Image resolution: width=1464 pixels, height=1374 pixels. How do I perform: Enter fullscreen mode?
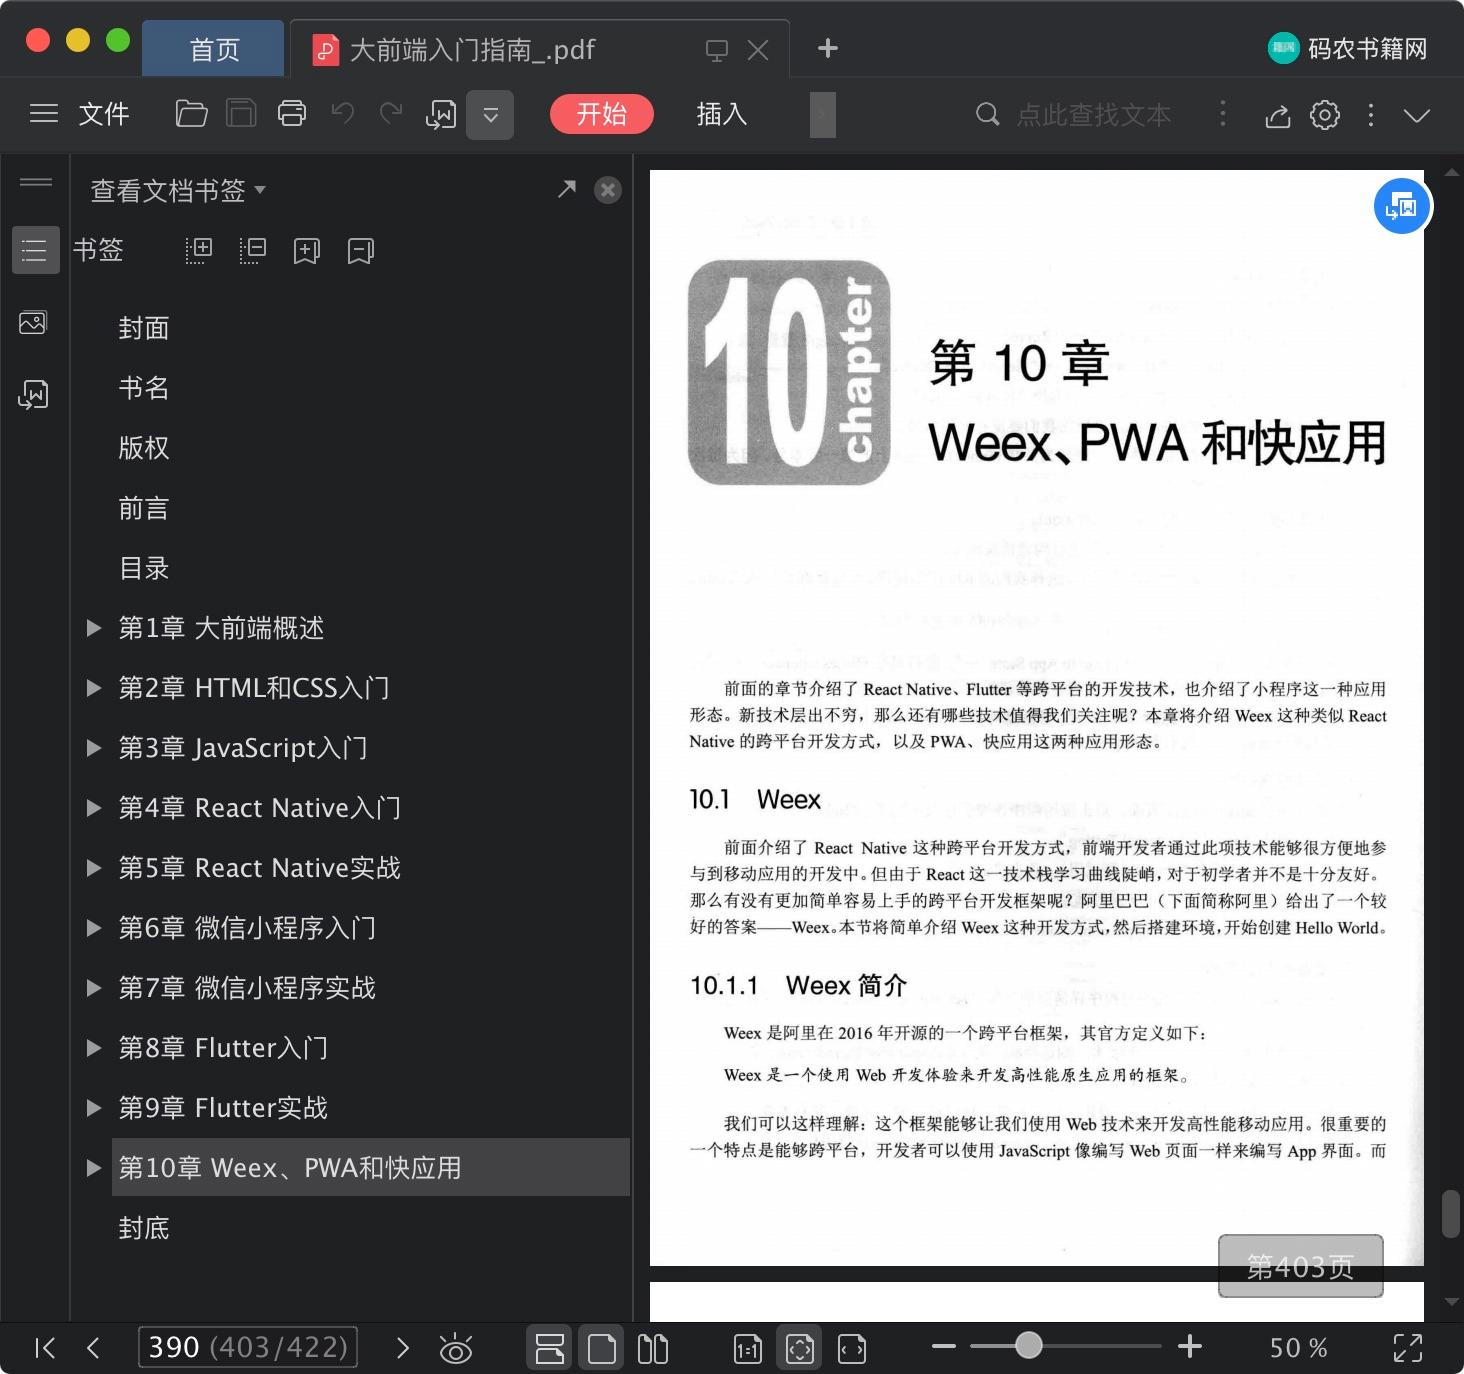(x=1408, y=1348)
